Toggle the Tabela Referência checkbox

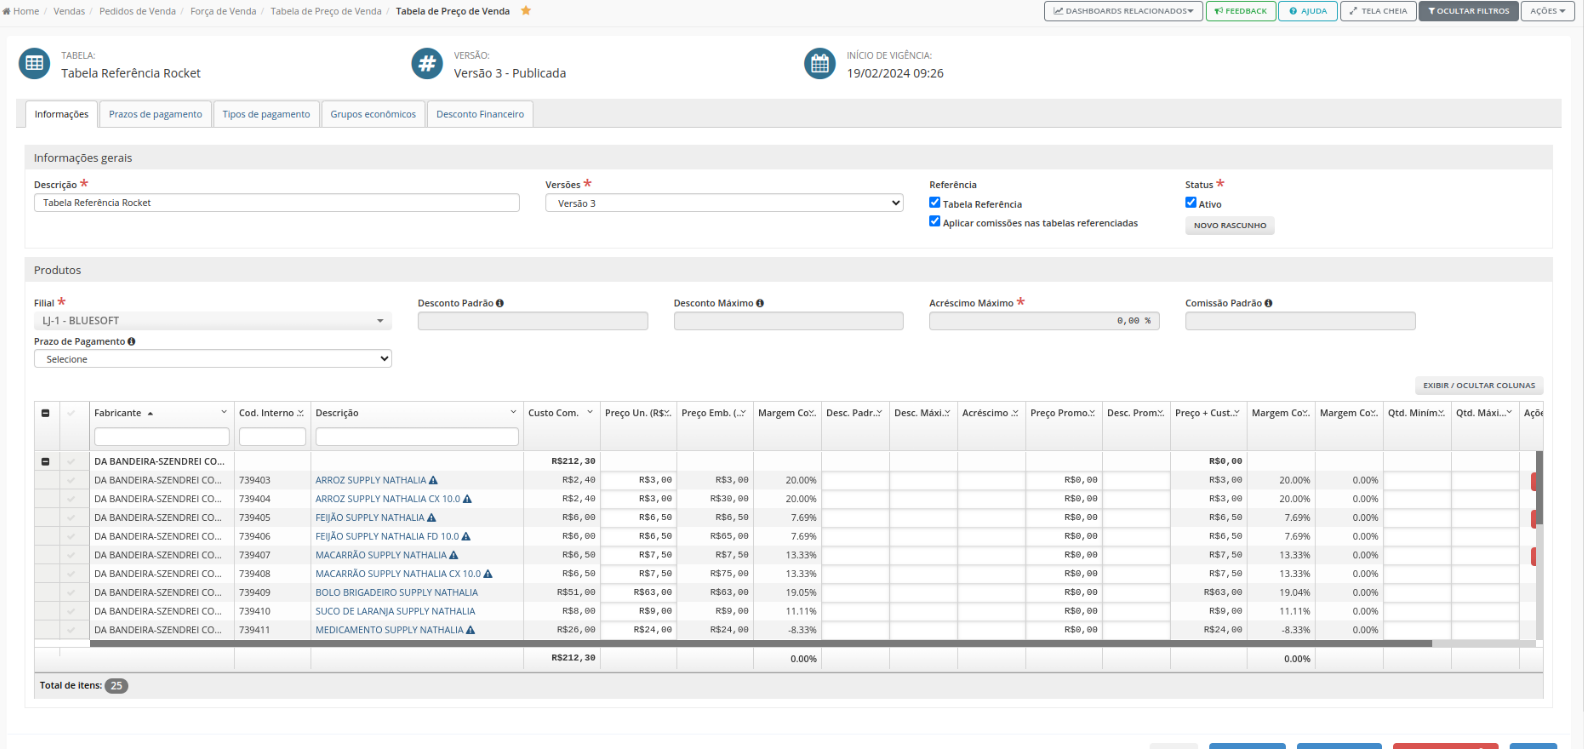(x=935, y=203)
